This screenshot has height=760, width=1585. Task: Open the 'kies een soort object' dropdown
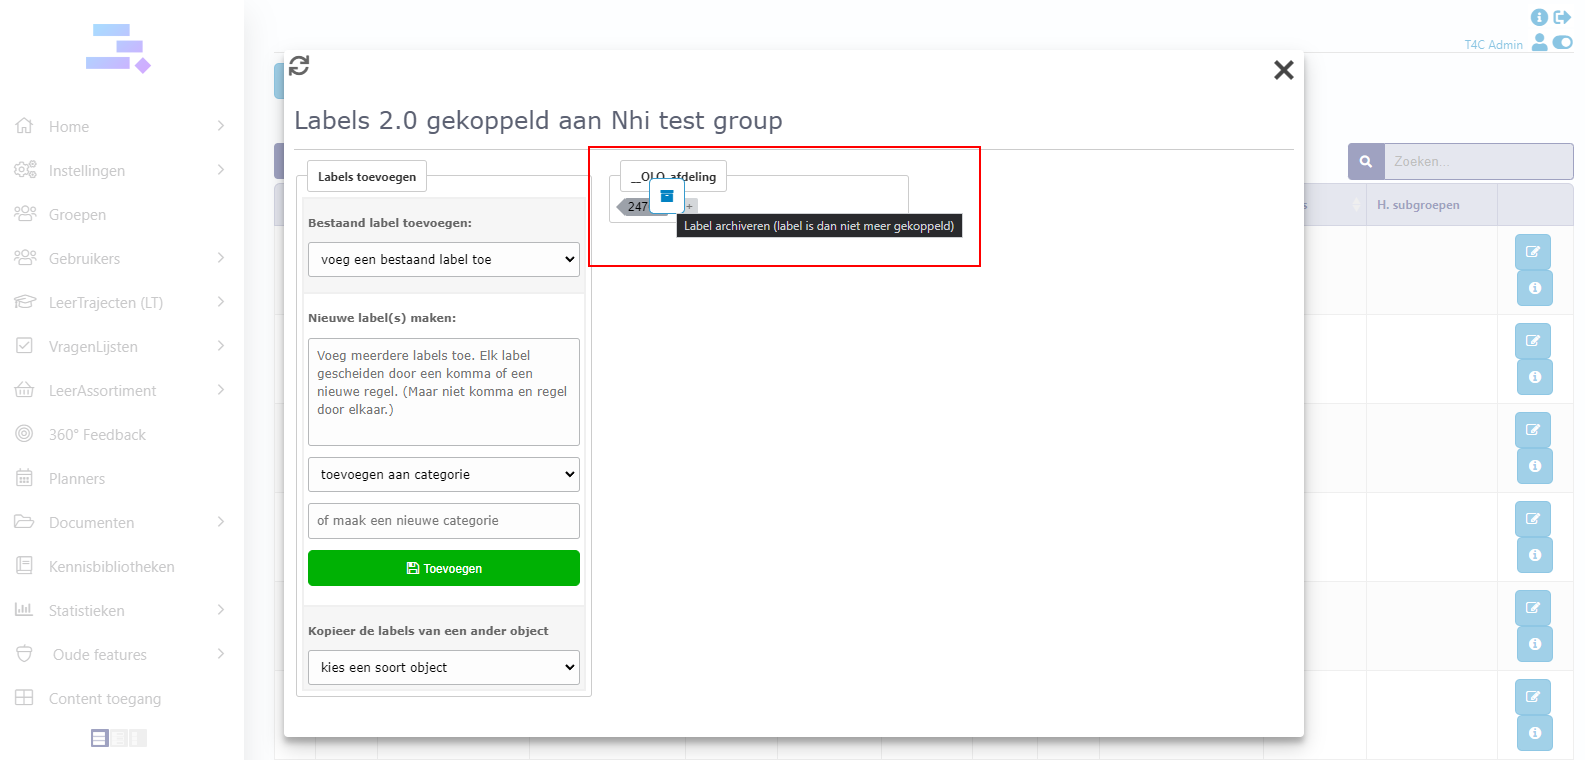[x=444, y=668]
